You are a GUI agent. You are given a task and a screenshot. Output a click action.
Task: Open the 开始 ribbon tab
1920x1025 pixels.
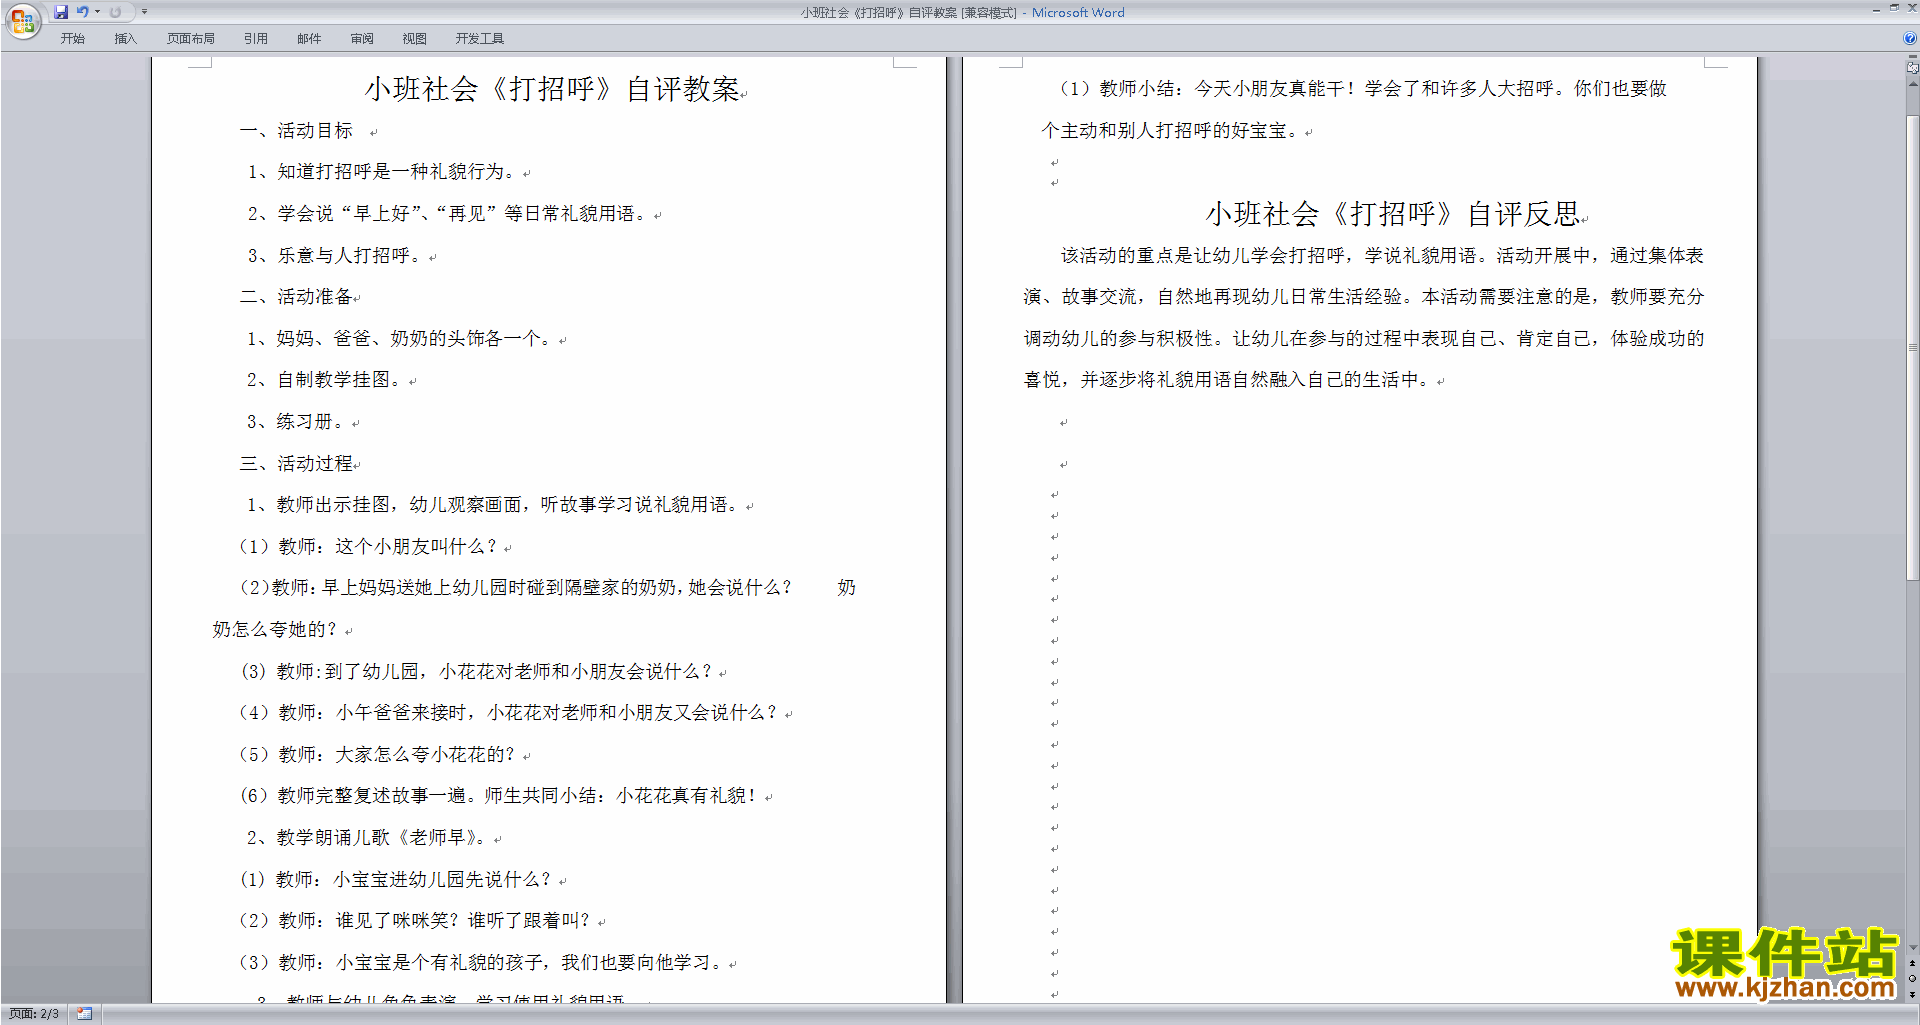tap(72, 39)
